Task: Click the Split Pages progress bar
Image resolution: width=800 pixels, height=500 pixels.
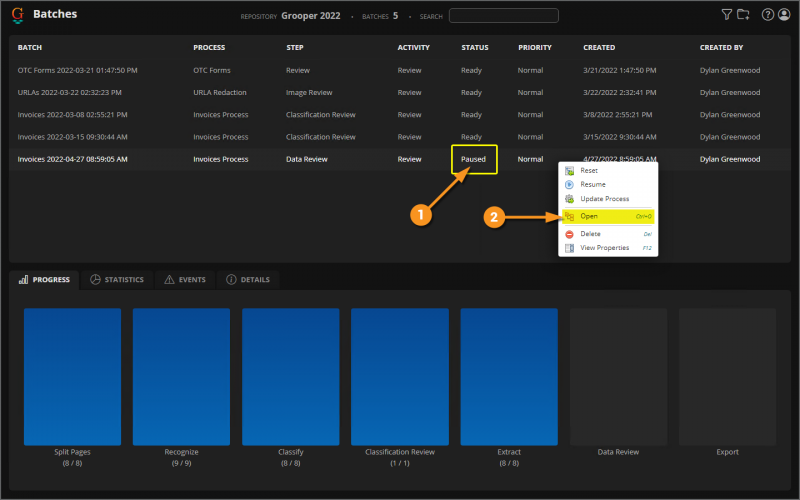Action: (72, 376)
